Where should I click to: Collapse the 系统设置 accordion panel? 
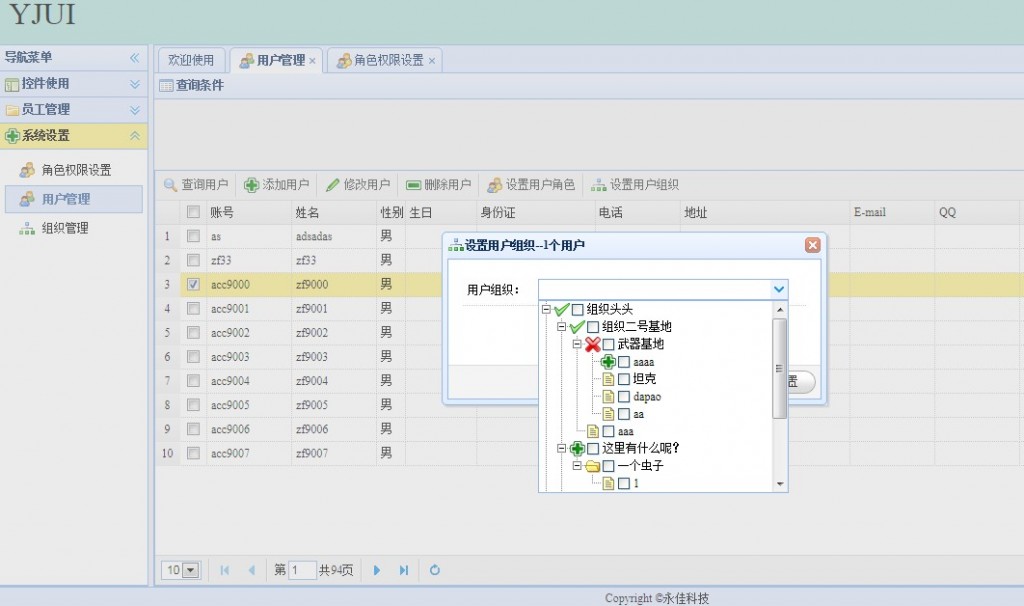point(135,136)
